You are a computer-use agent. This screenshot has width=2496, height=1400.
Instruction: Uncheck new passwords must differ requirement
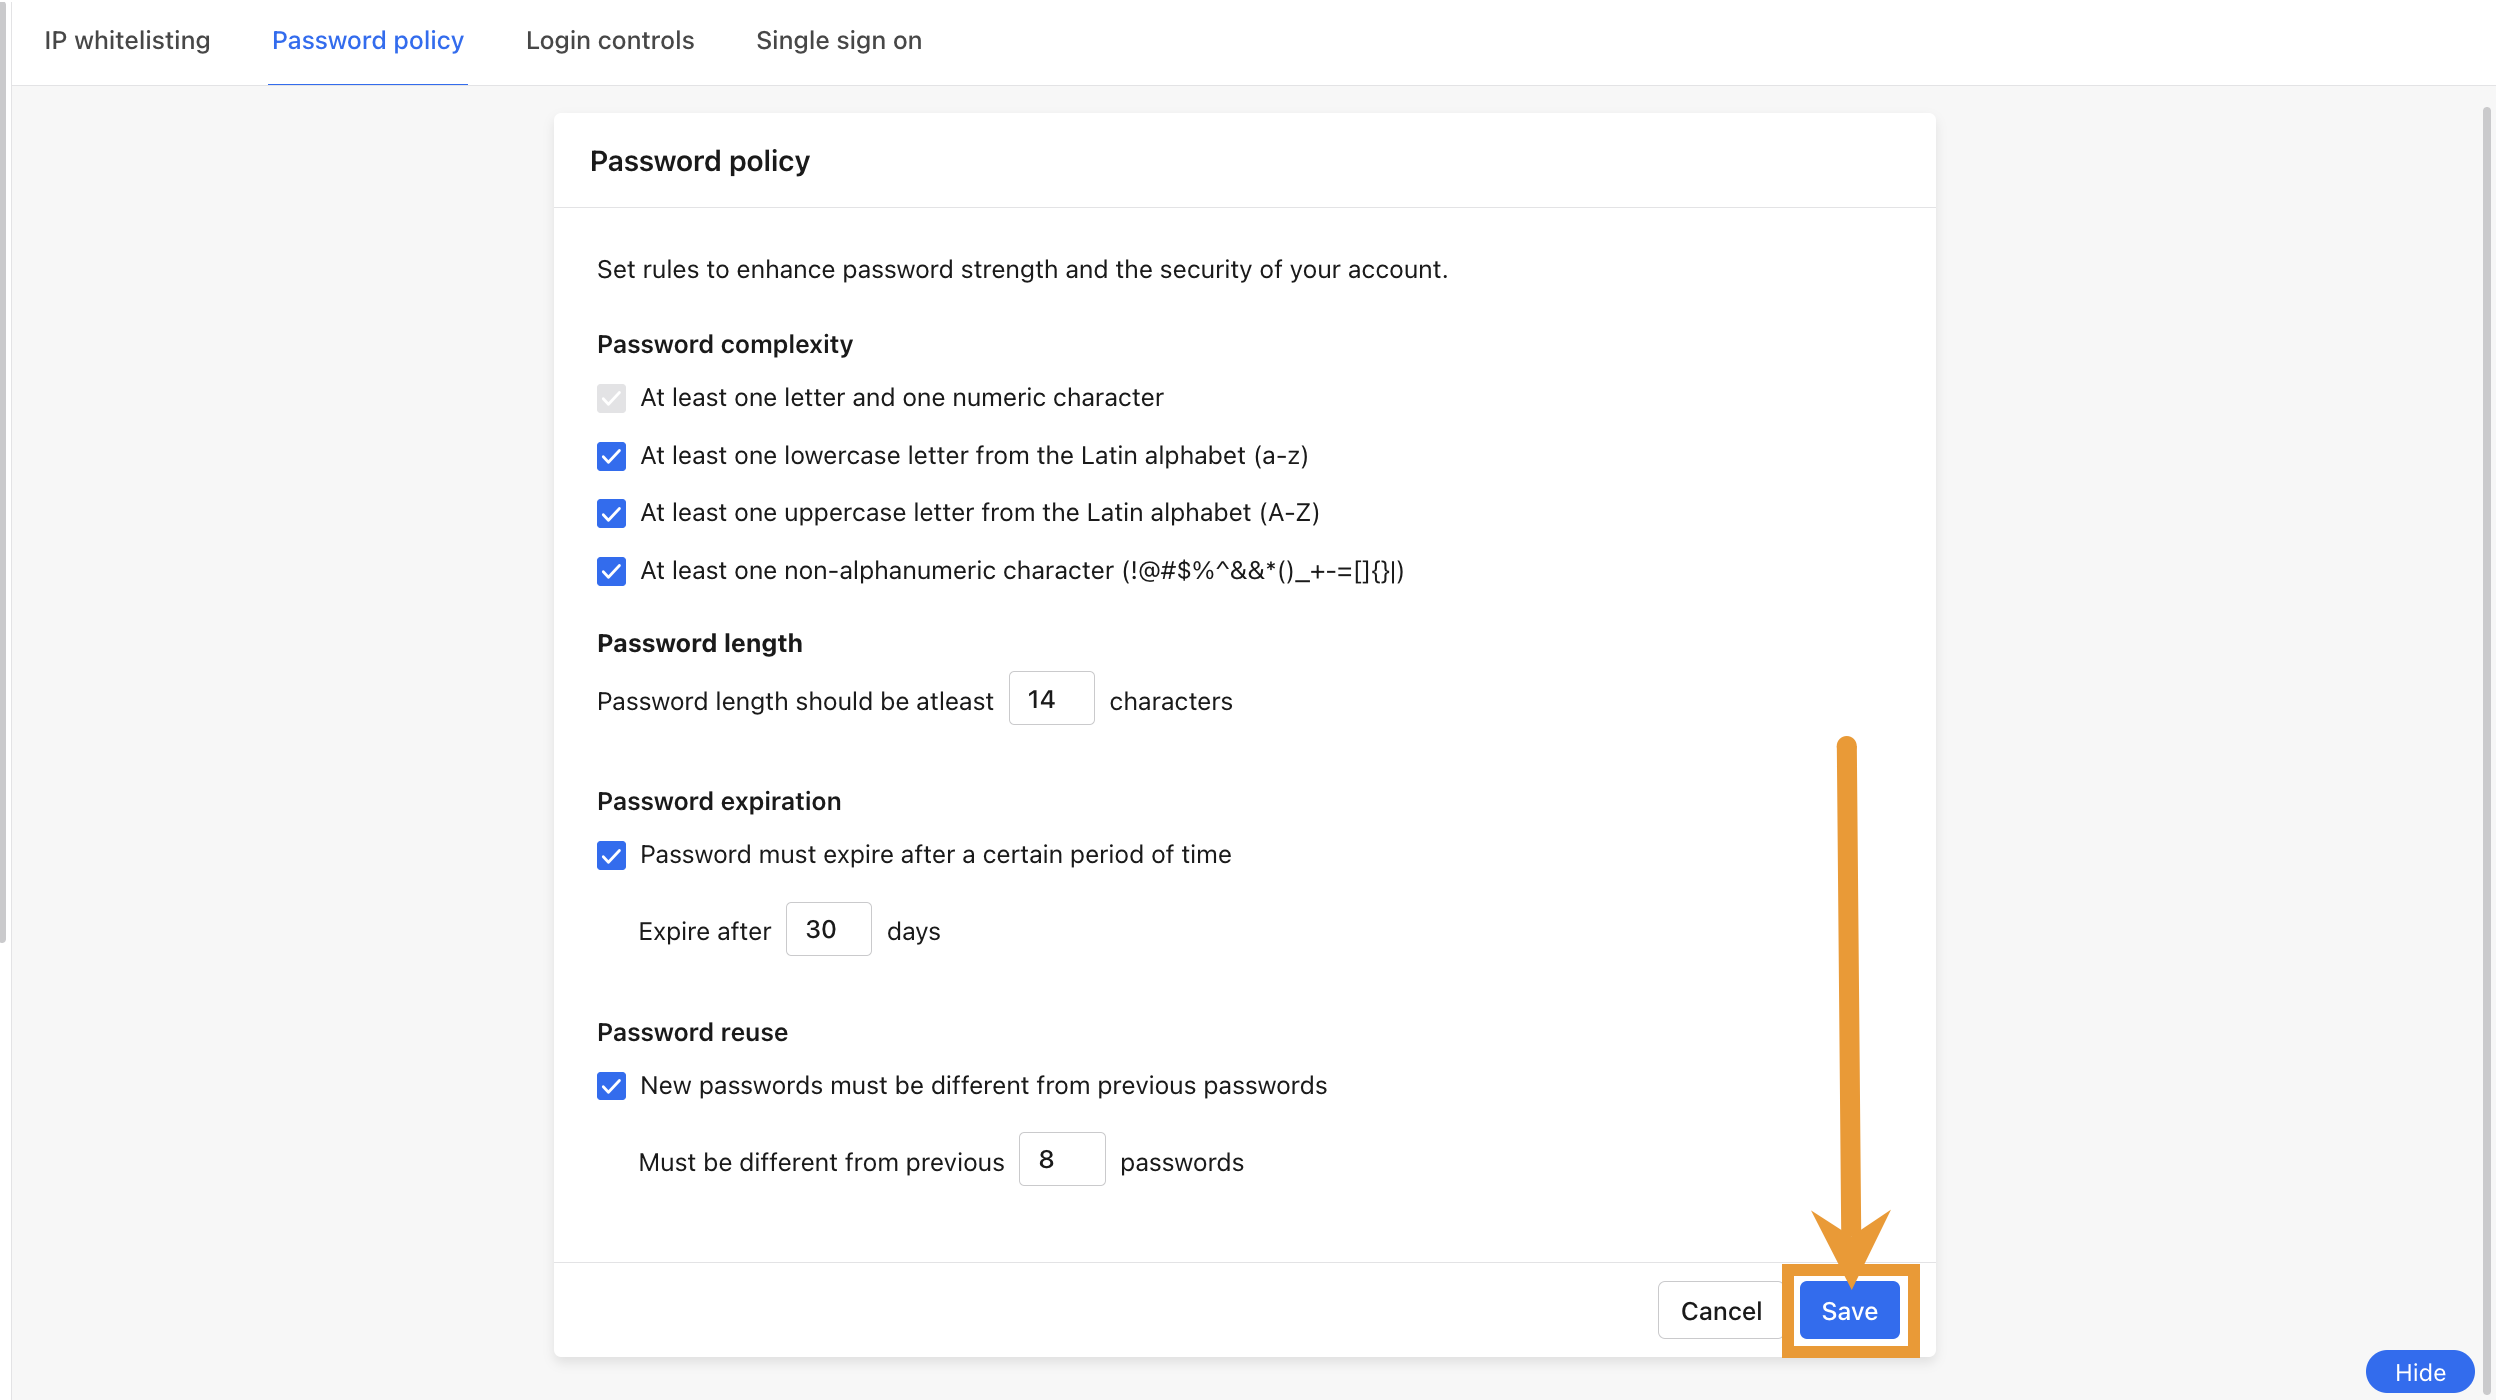[611, 1086]
